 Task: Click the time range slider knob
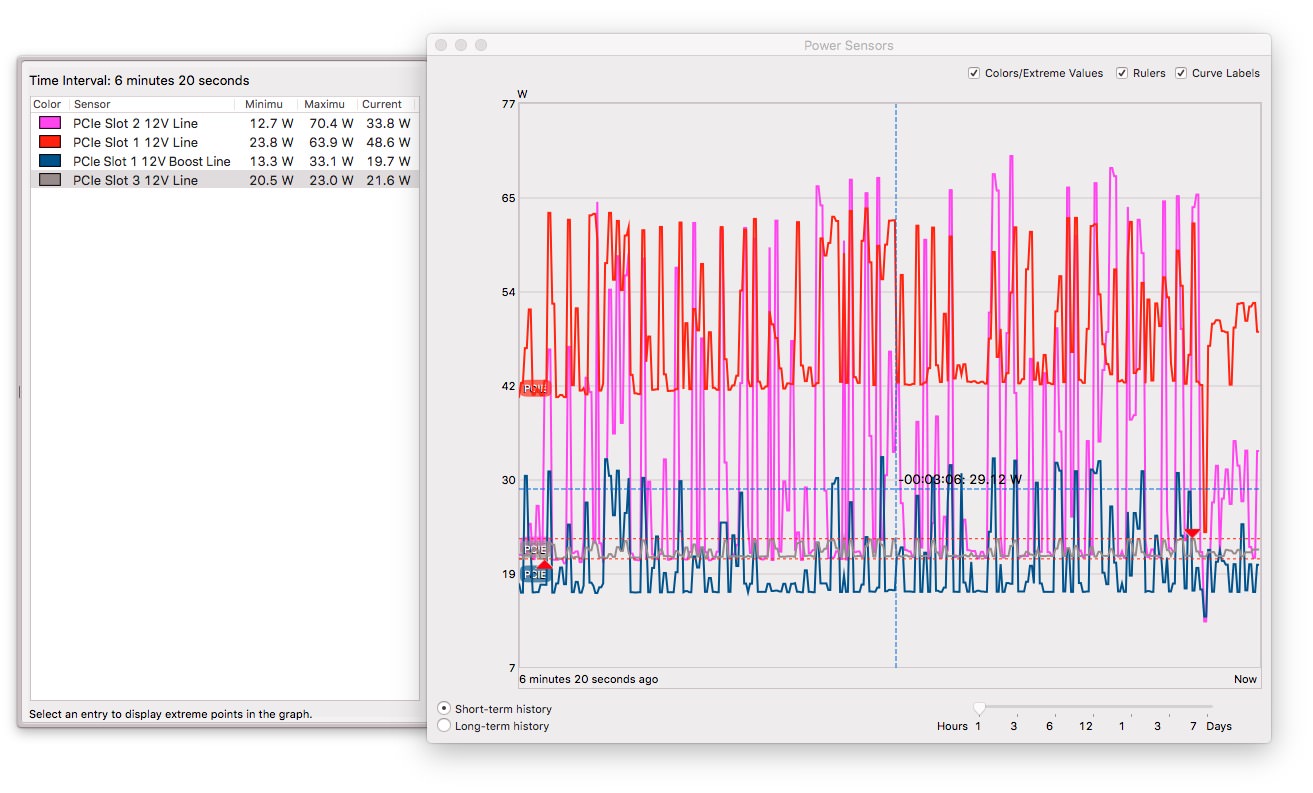click(x=979, y=708)
